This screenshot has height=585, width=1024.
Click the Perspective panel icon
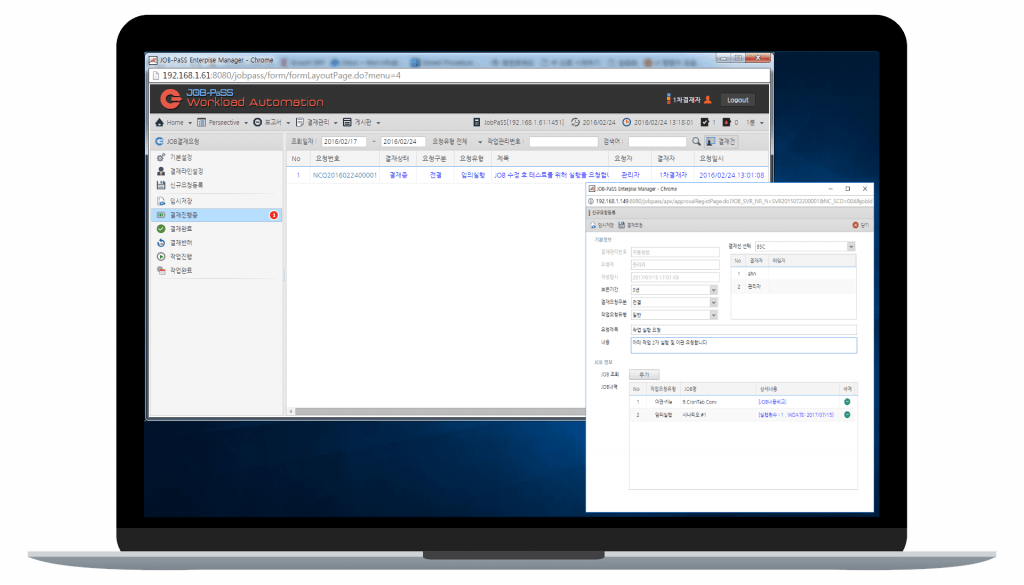(x=202, y=122)
